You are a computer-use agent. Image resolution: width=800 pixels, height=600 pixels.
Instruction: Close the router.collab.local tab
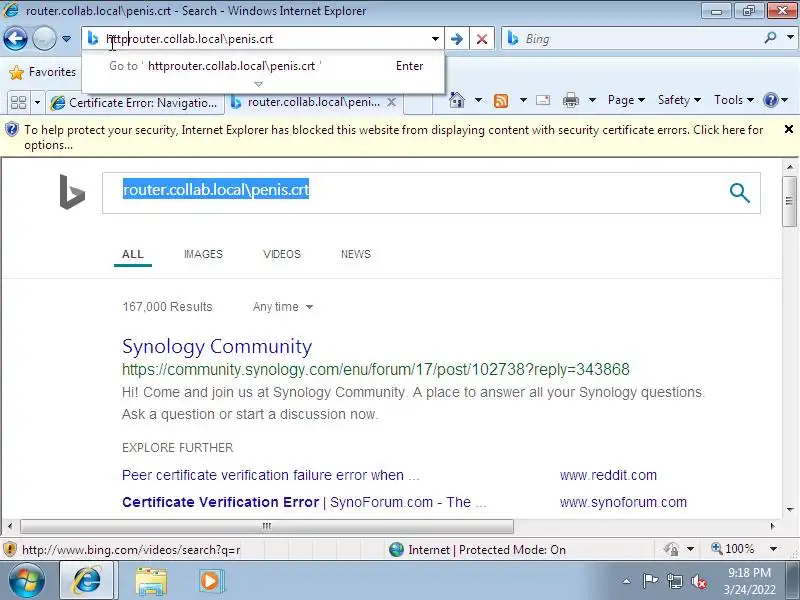[x=391, y=102]
